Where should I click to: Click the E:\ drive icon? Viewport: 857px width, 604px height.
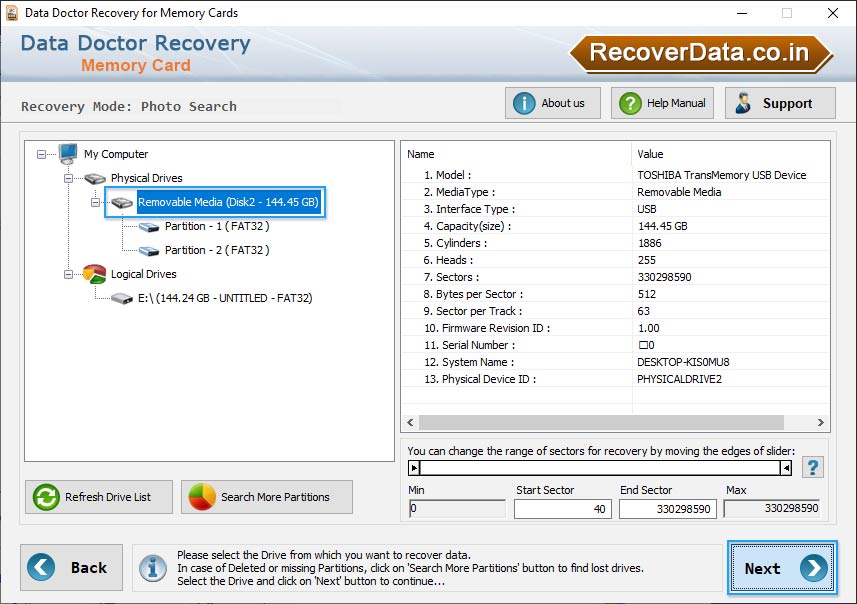coord(122,298)
